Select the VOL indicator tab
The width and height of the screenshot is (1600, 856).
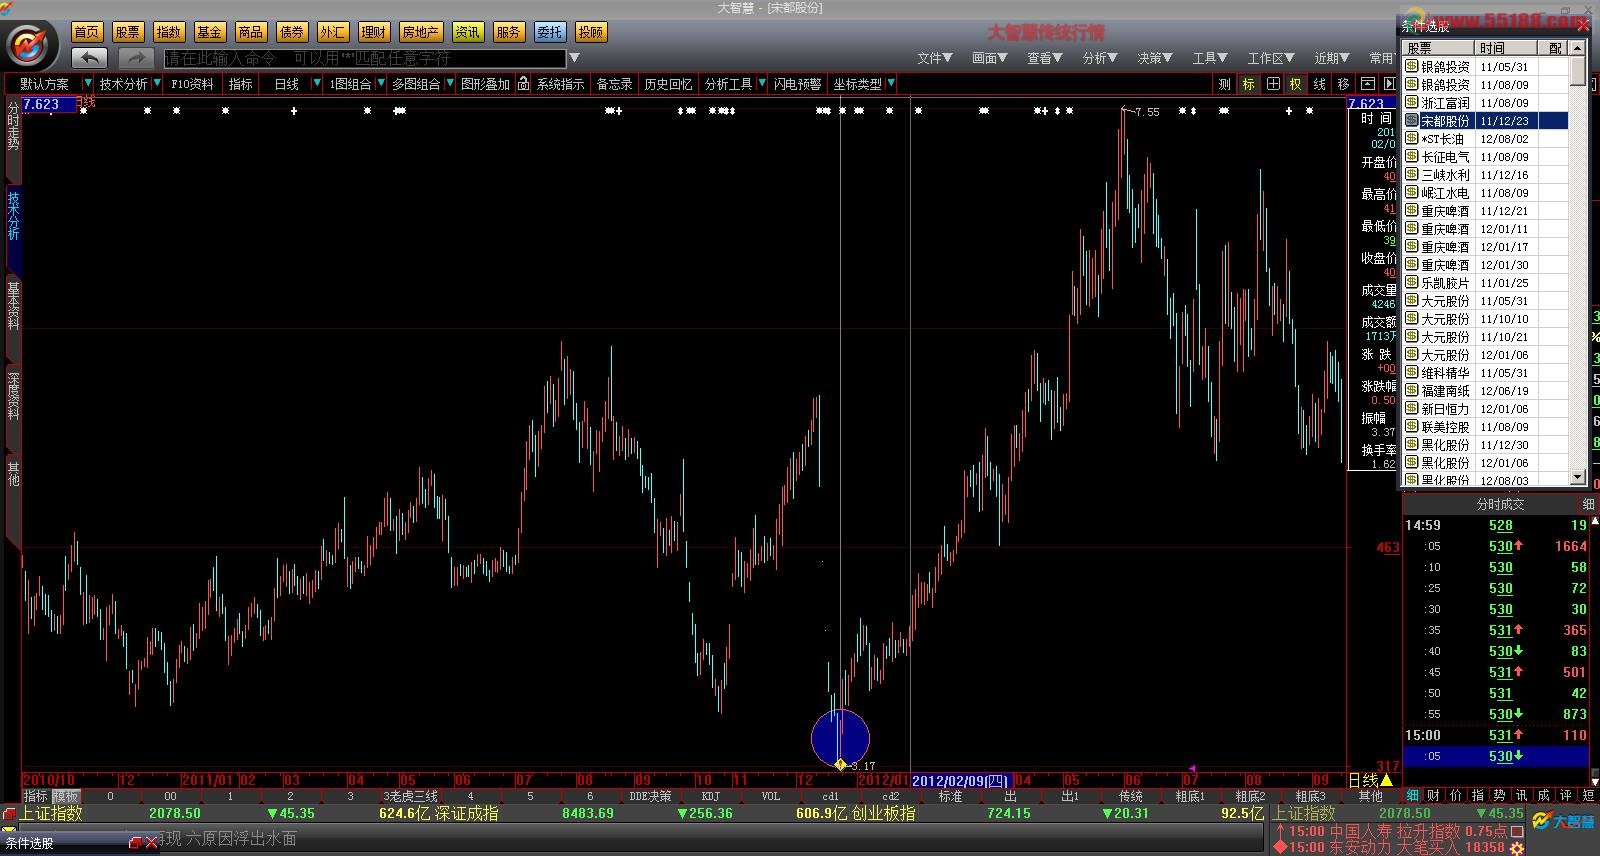click(x=770, y=796)
